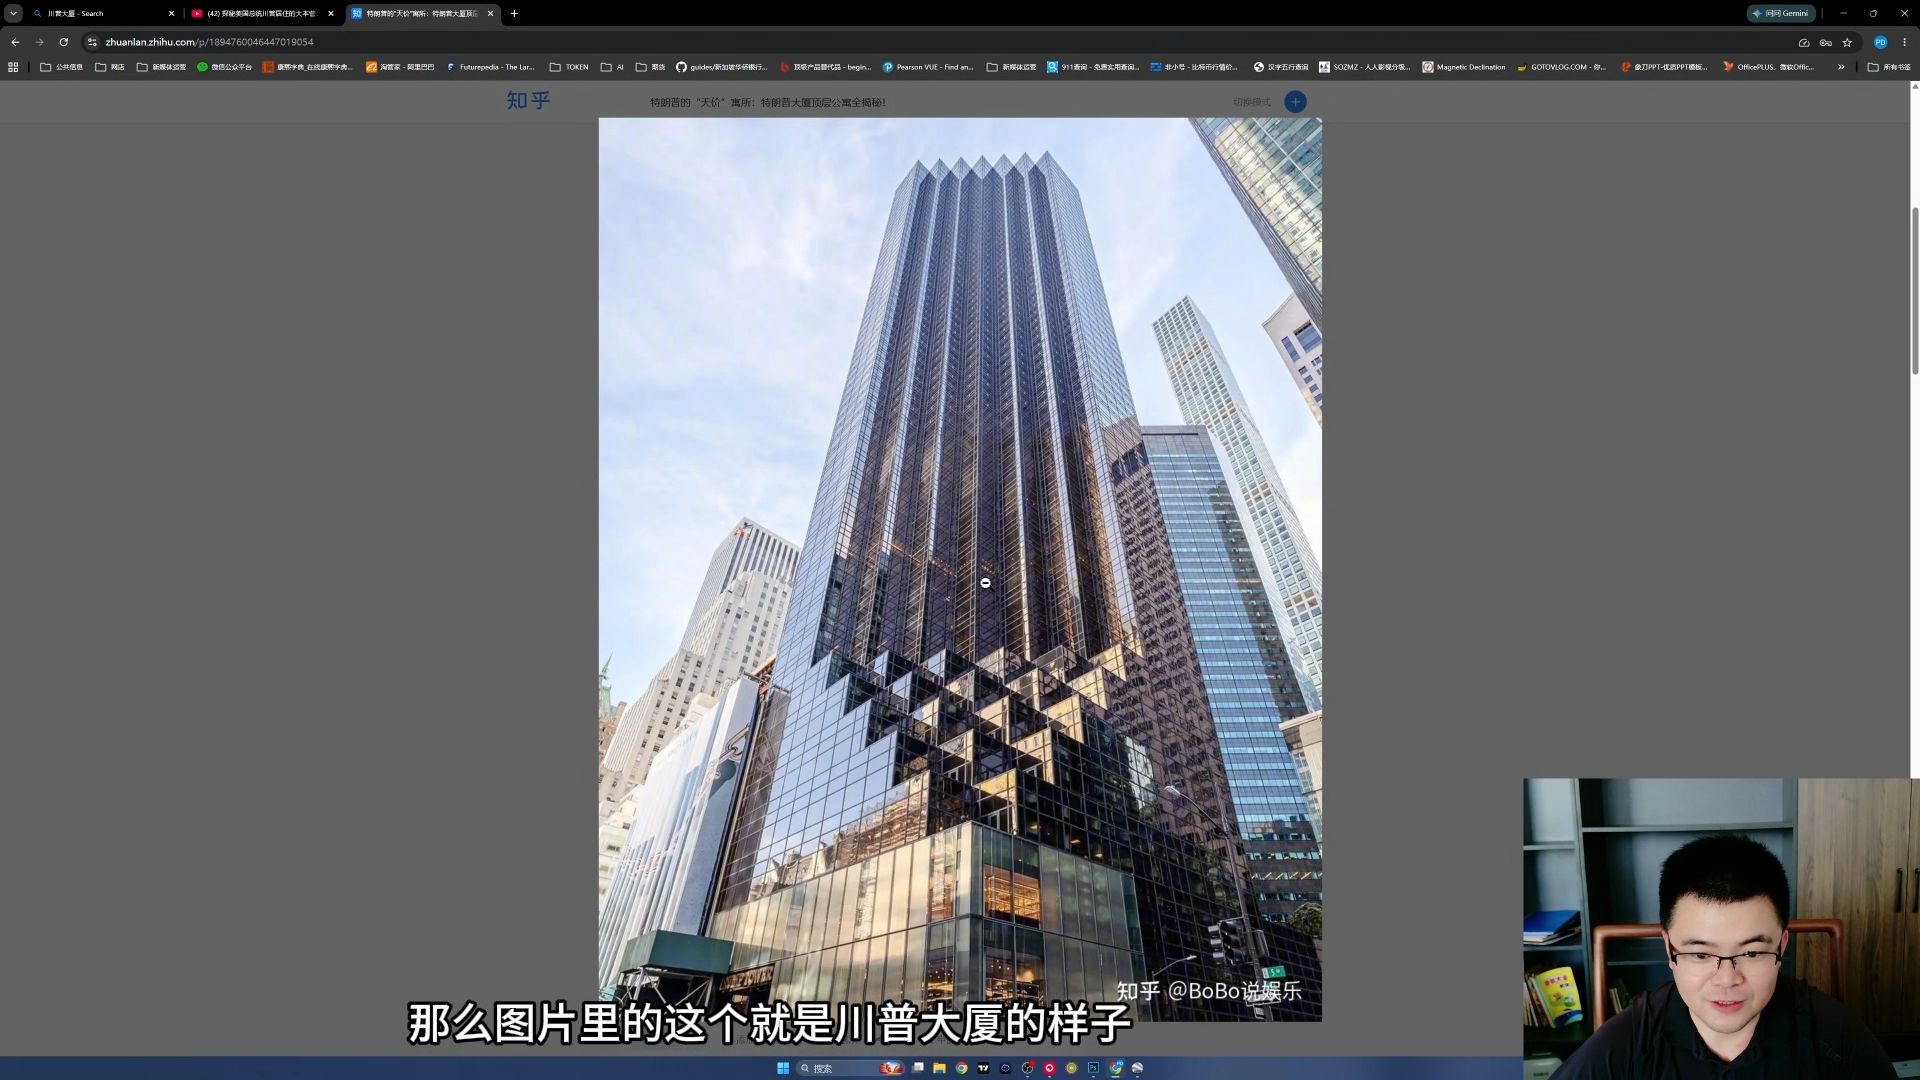Image resolution: width=1920 pixels, height=1080 pixels.
Task: Close the YouTube tab
Action: (331, 14)
